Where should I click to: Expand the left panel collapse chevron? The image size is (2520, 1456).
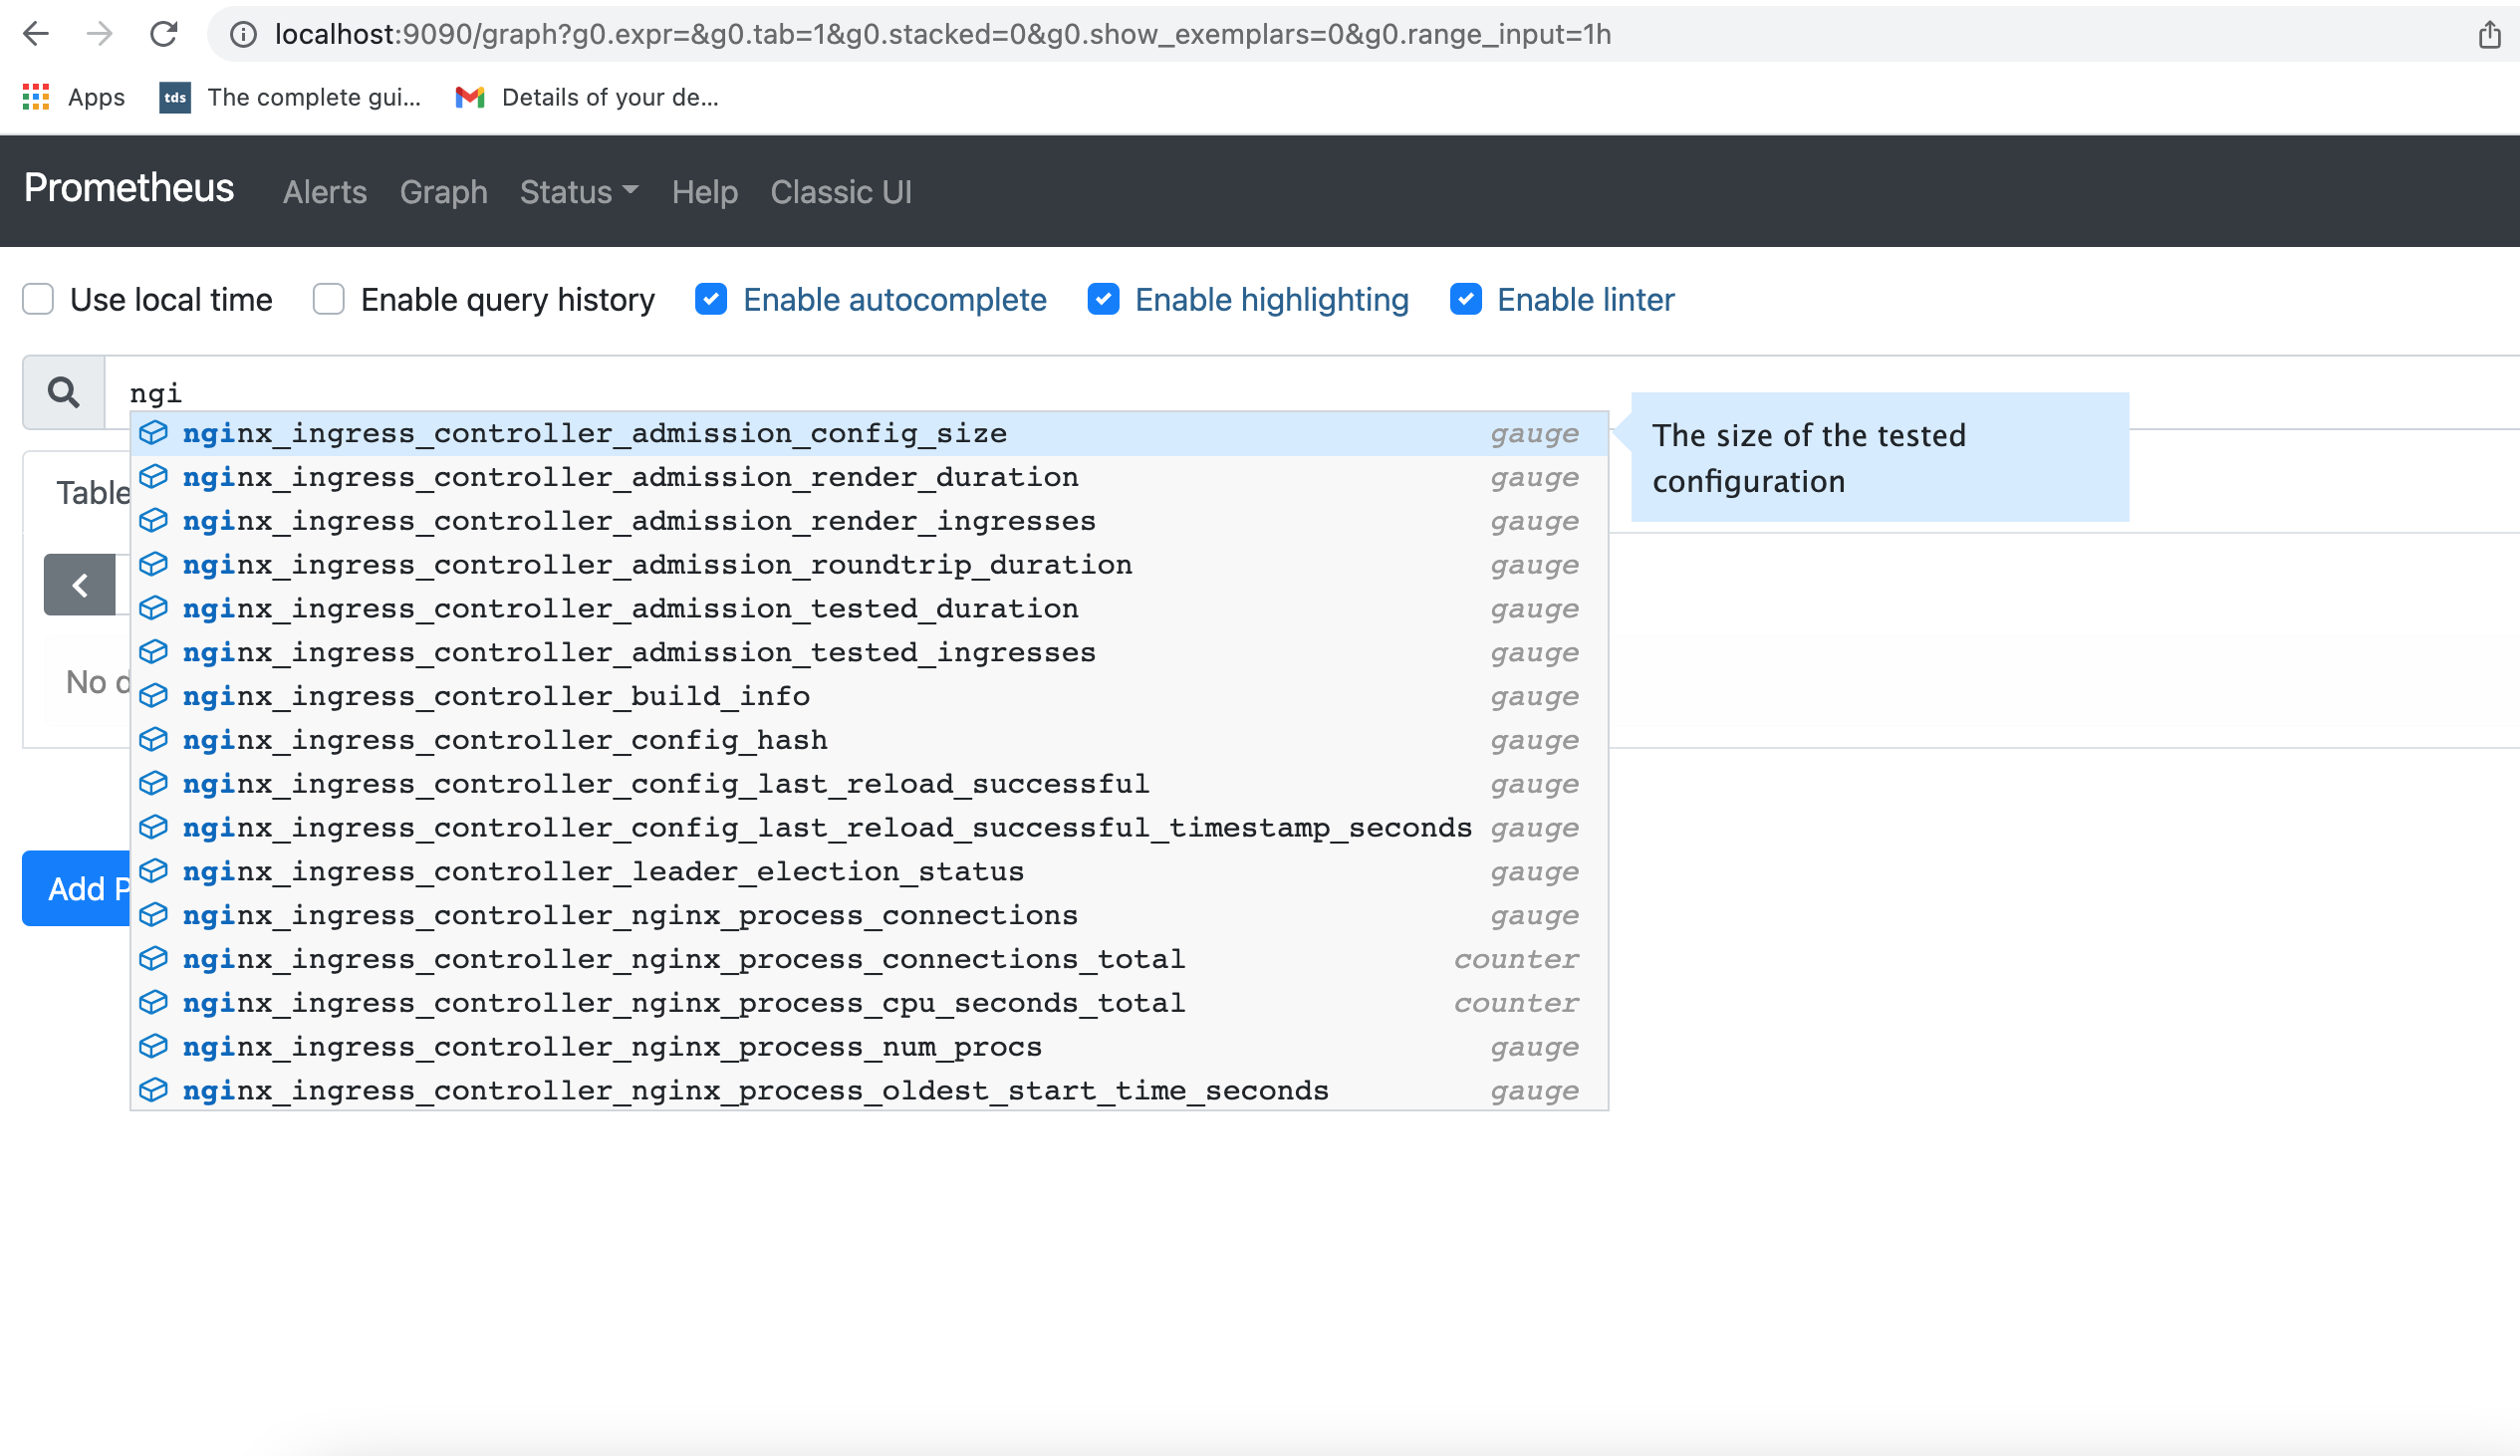(x=80, y=585)
